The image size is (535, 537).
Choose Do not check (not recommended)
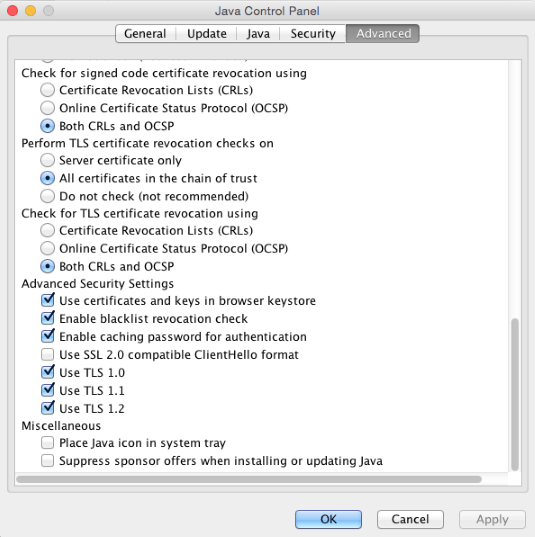47,196
